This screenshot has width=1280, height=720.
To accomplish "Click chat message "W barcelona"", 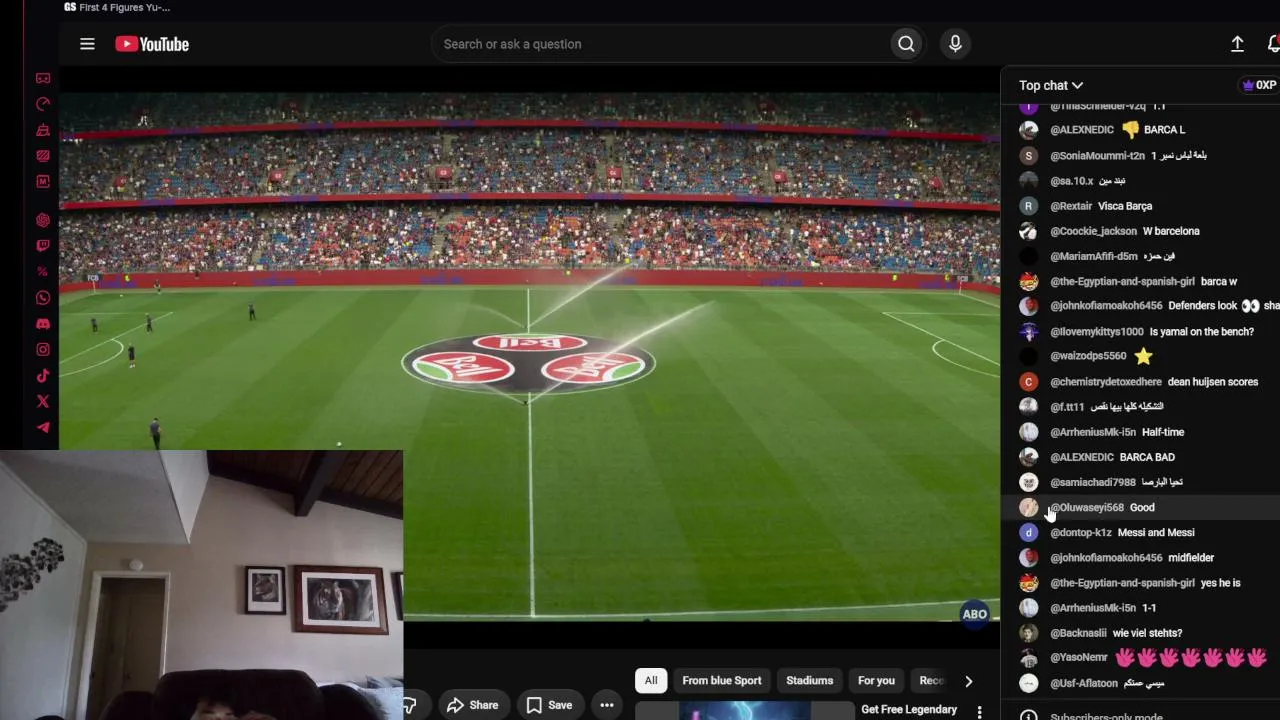I will point(1171,231).
